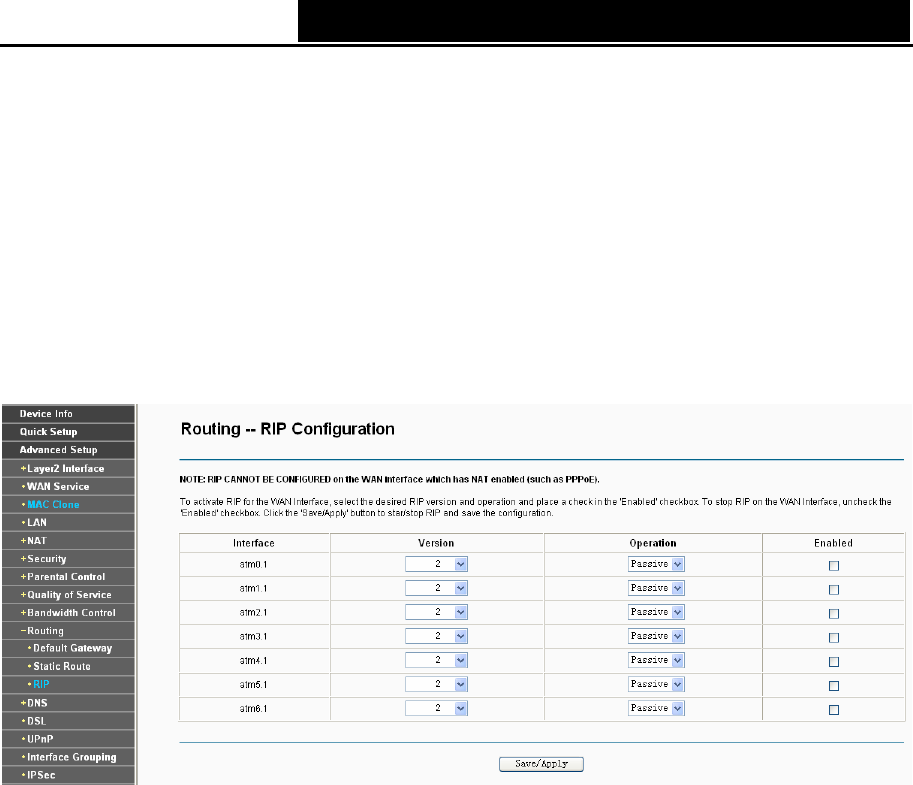Open Device Info menu
This screenshot has width=913, height=785.
pos(68,413)
